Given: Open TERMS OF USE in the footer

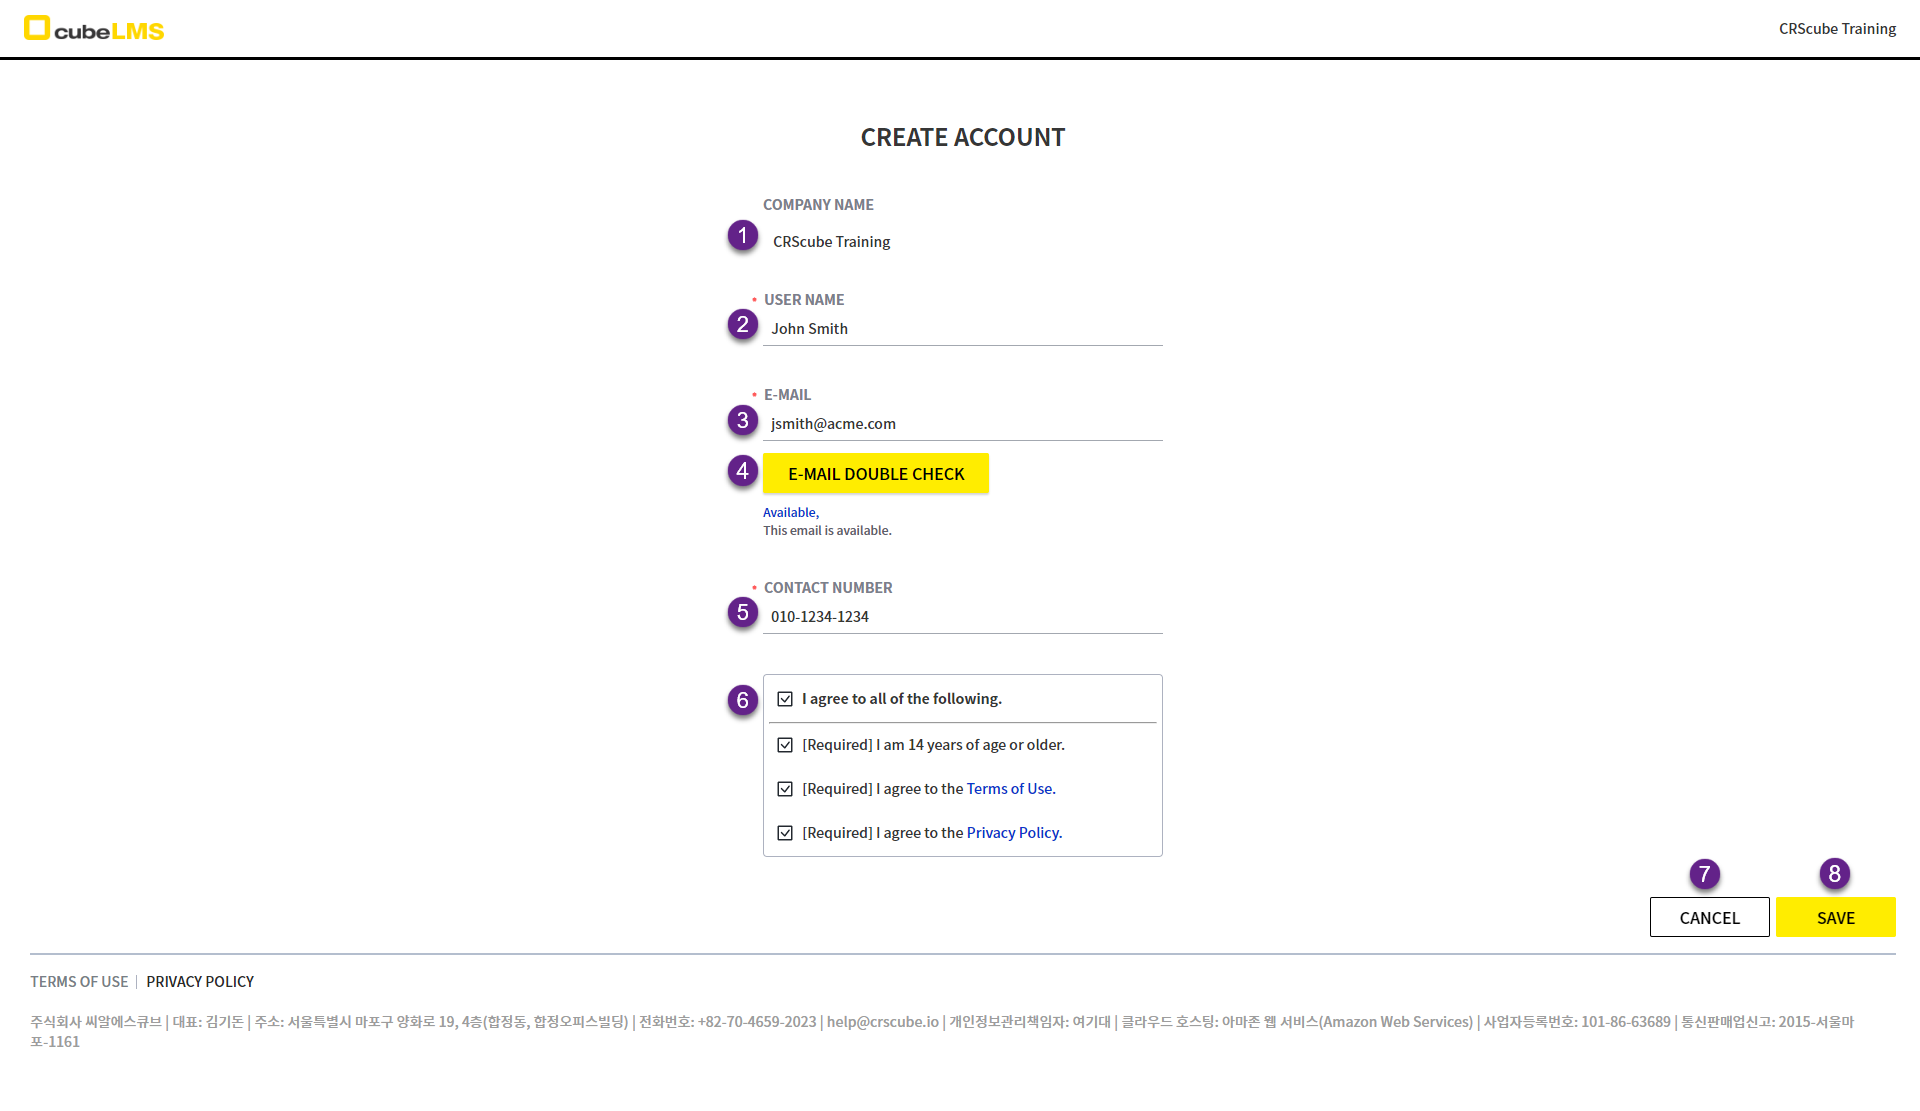Looking at the screenshot, I should [79, 982].
